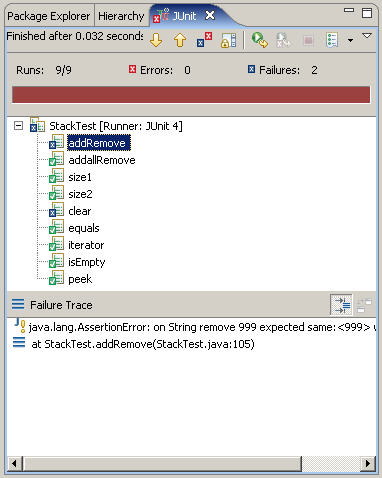Click the Finished after 0.032 seconds text
Screen dimensions: 382x478
pos(75,36)
